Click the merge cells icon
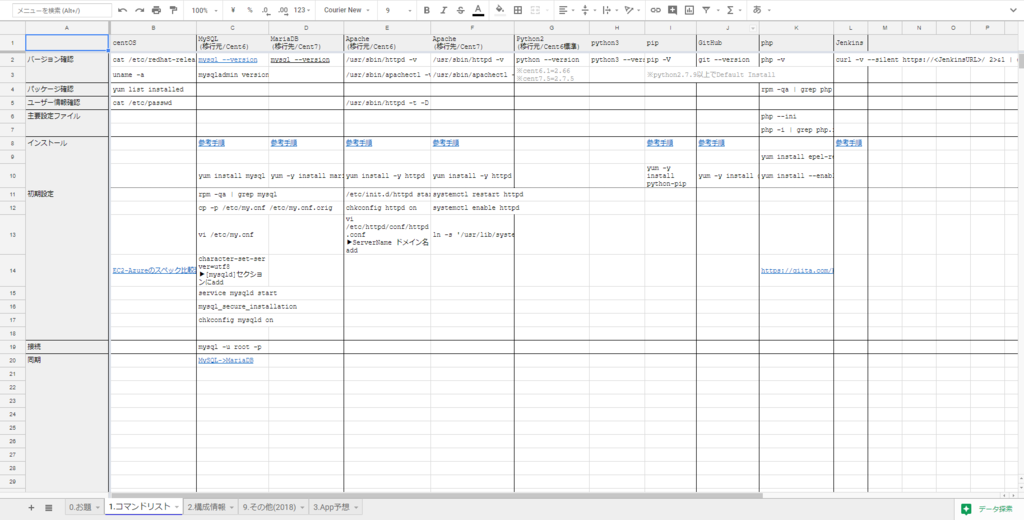This screenshot has width=1024, height=520. 535,10
